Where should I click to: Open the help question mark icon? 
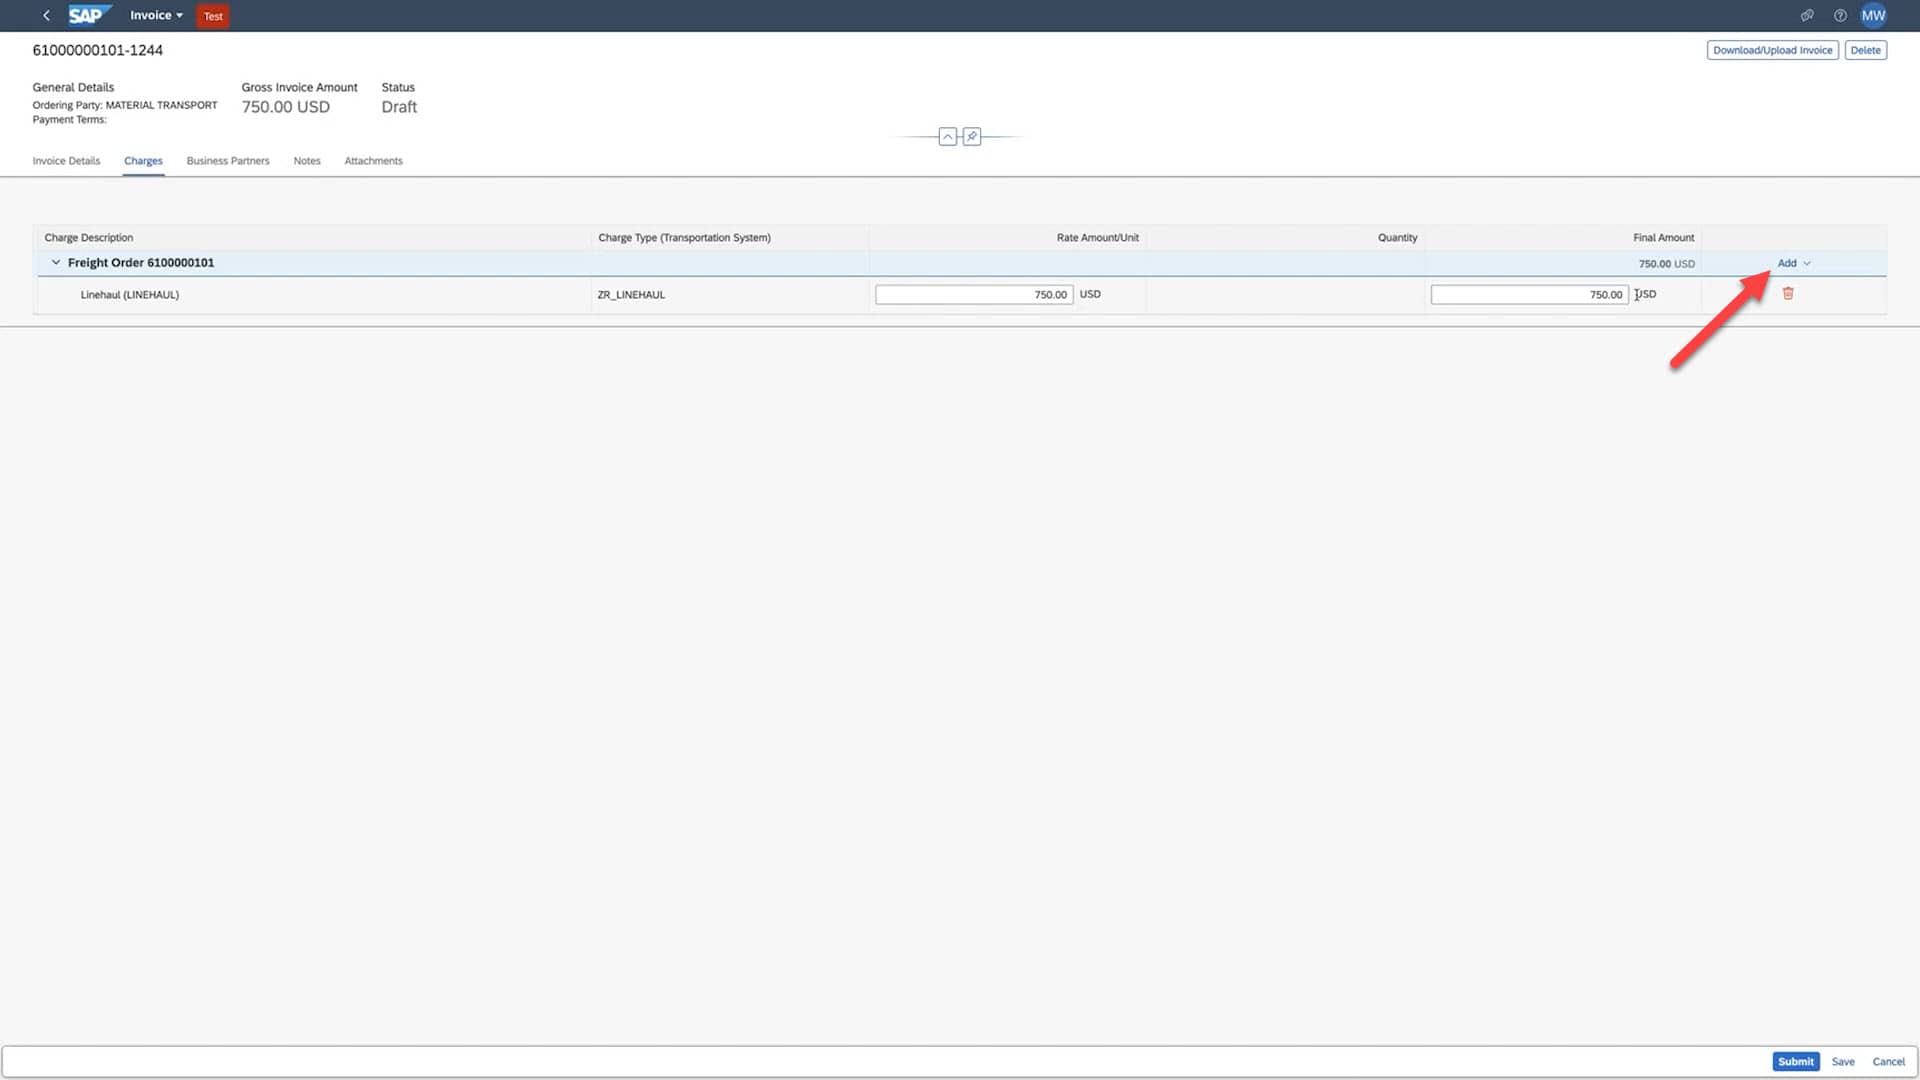(x=1840, y=15)
